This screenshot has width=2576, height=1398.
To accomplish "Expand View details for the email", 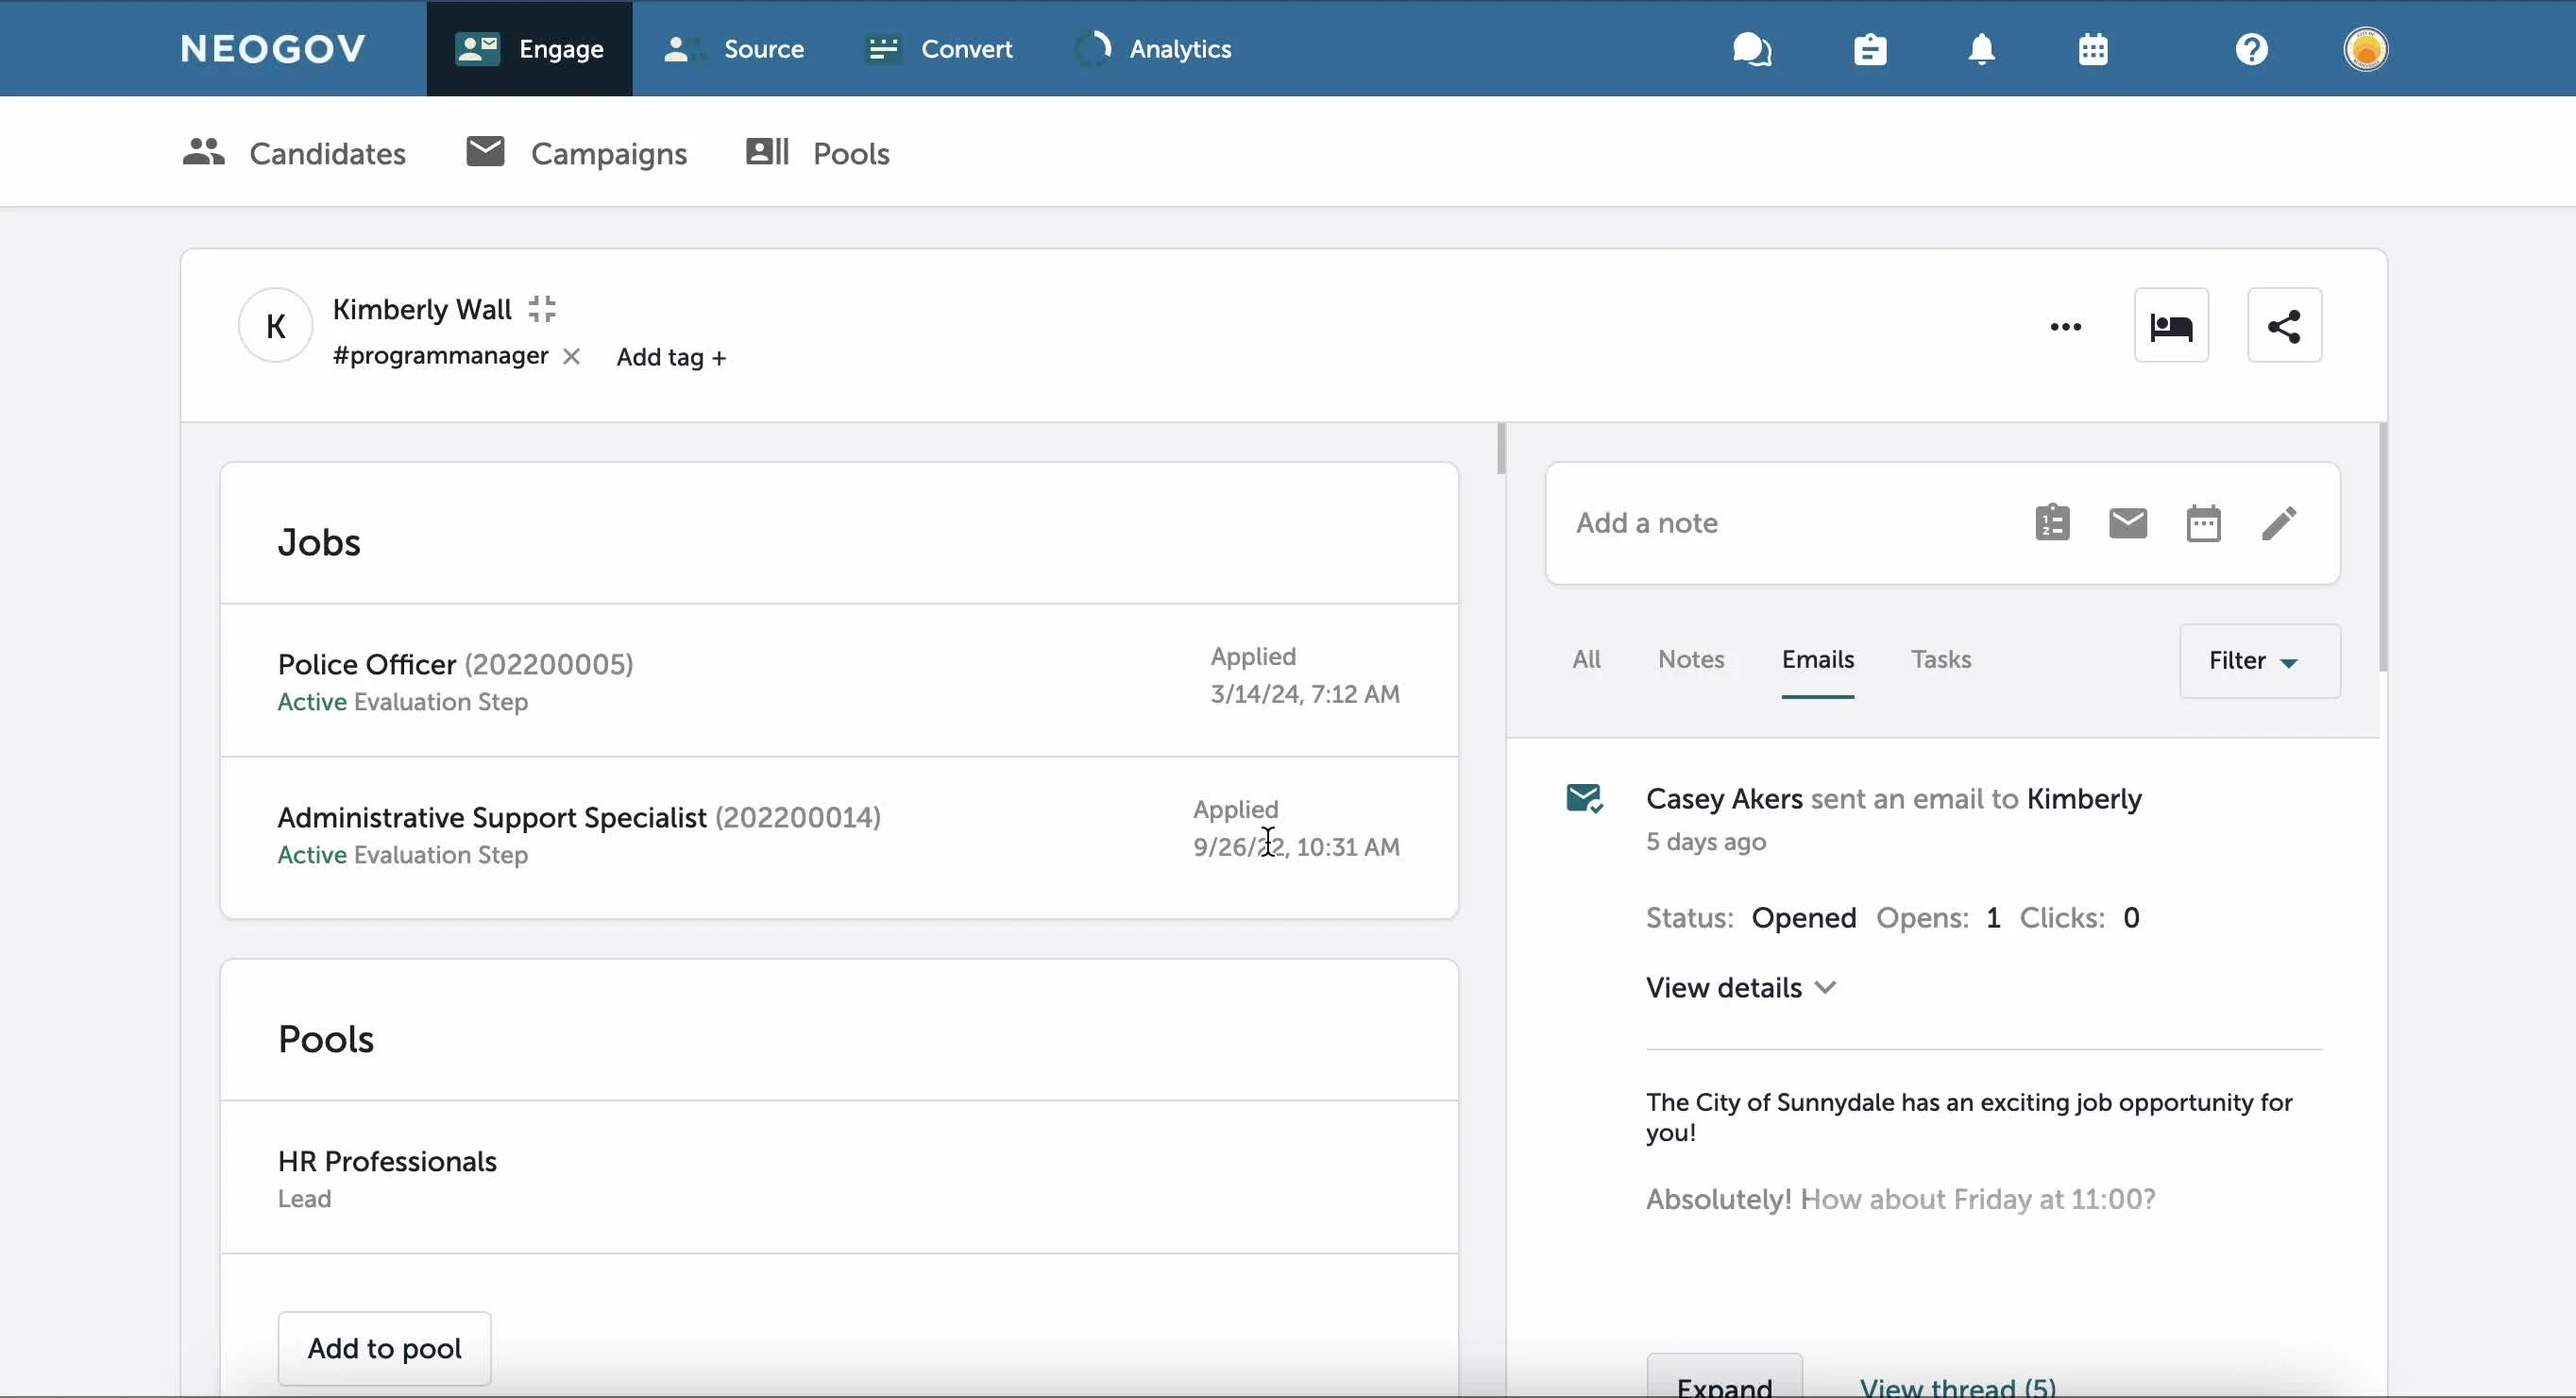I will click(x=1741, y=988).
